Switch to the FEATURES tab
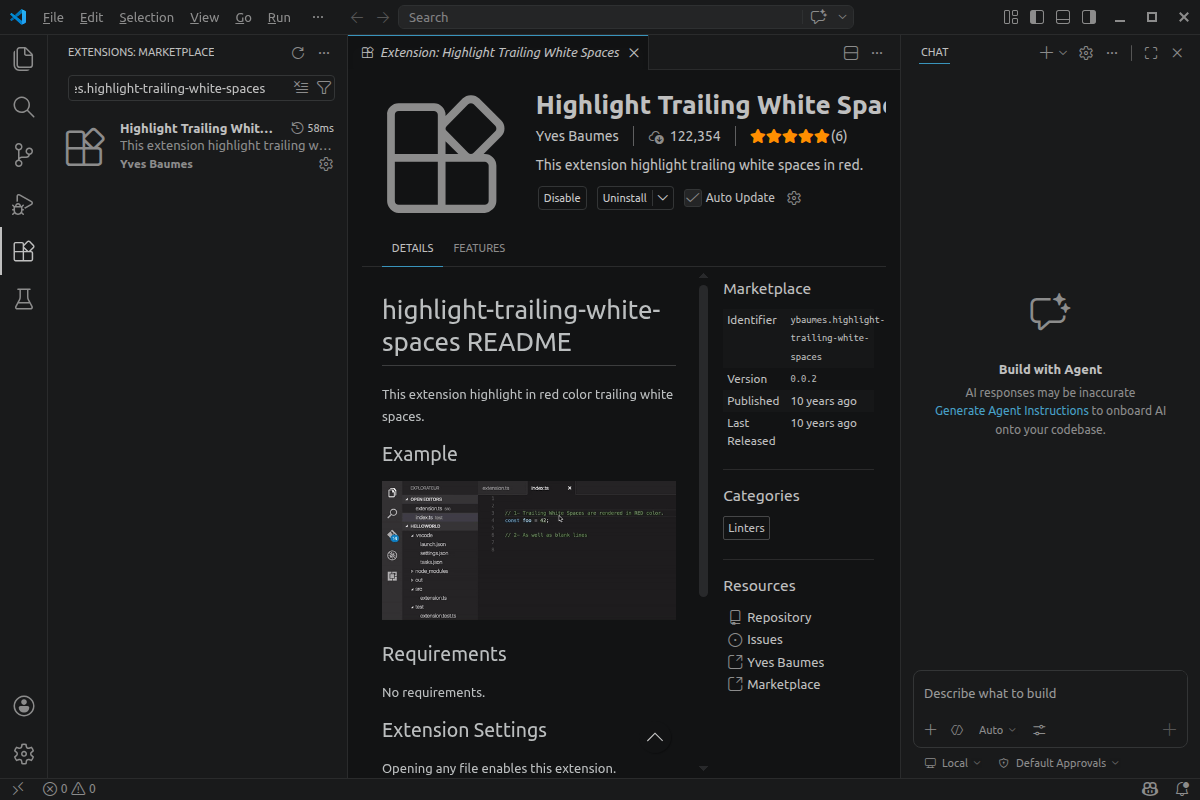The image size is (1200, 800). click(479, 248)
